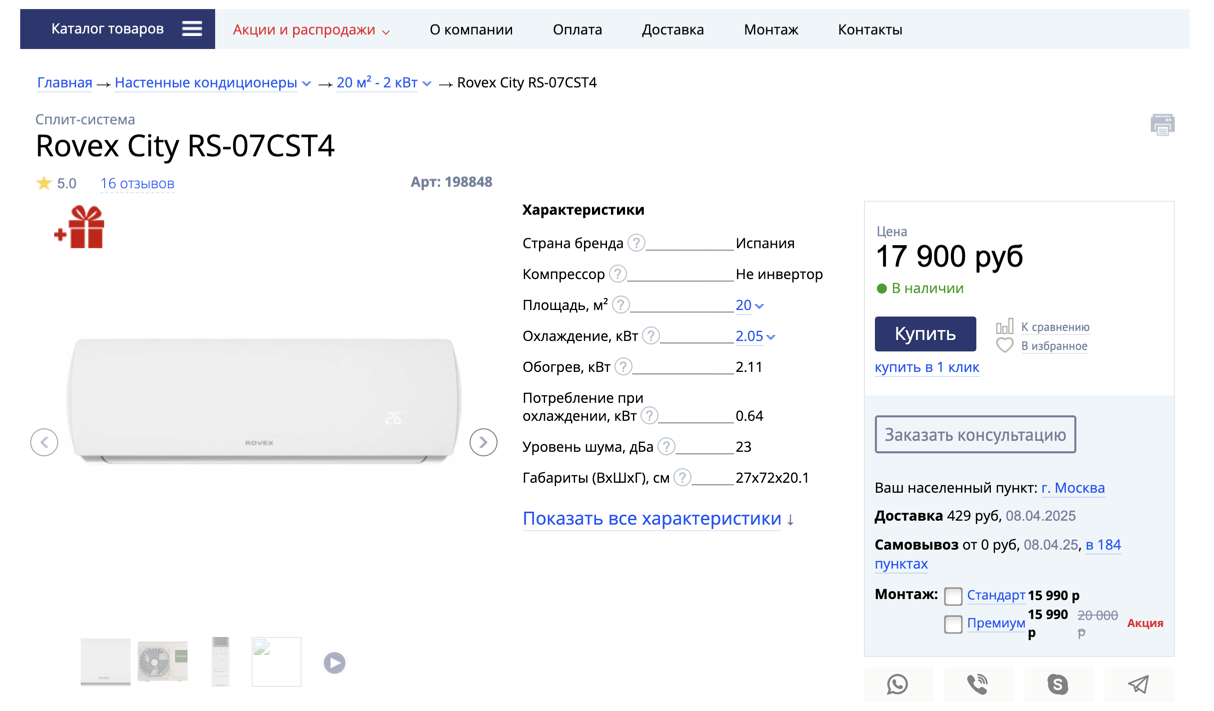Go to О компании page

471,30
